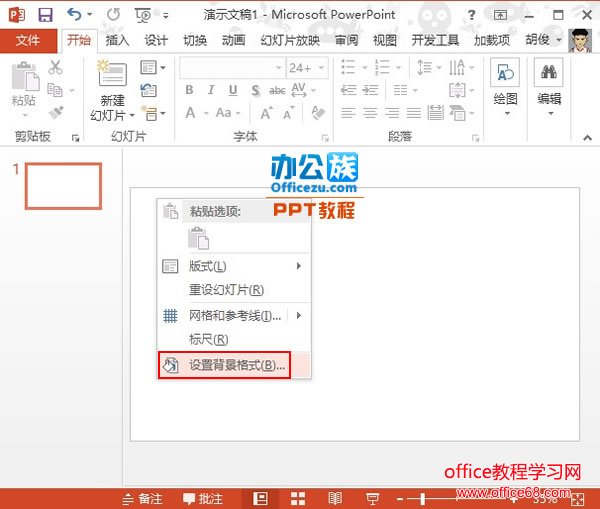This screenshot has width=600, height=509.
Task: Switch to Slide Sorter view icon
Action: [x=298, y=499]
